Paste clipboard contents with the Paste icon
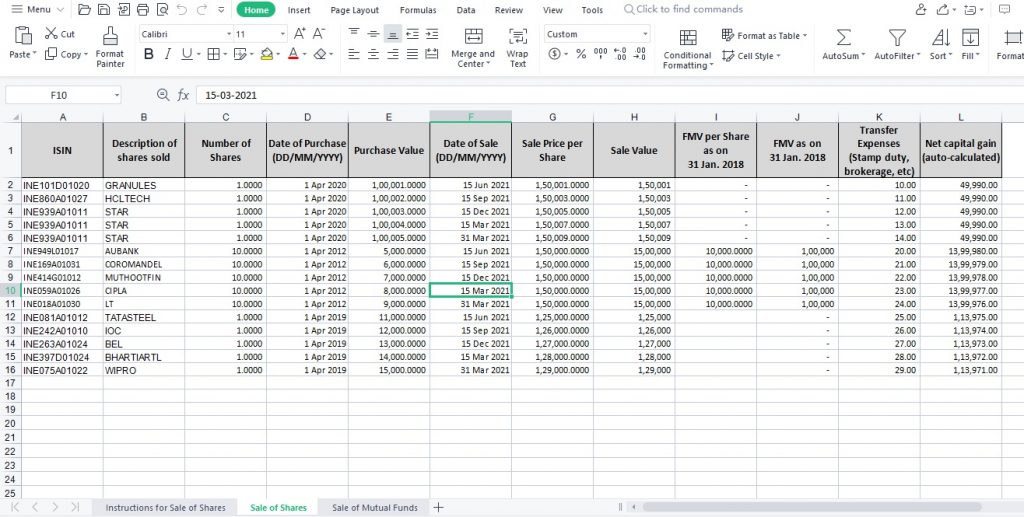Image resolution: width=1024 pixels, height=517 pixels. tap(23, 36)
